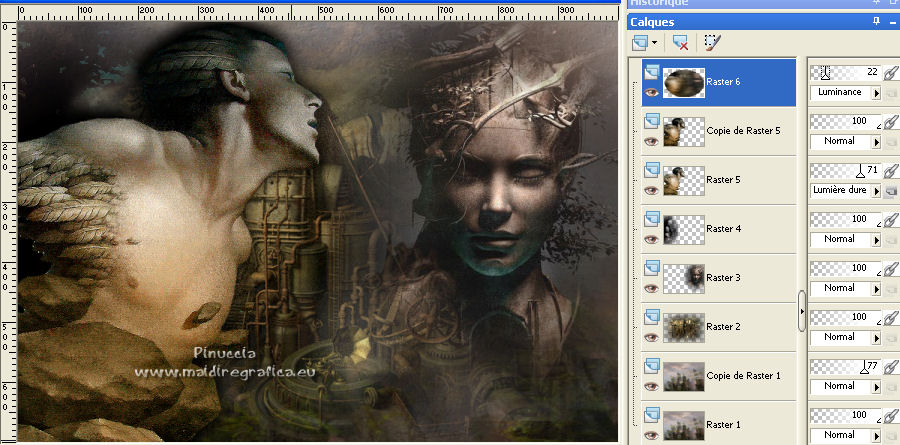Click the Copie de Raster 5 thumbnail

684,131
